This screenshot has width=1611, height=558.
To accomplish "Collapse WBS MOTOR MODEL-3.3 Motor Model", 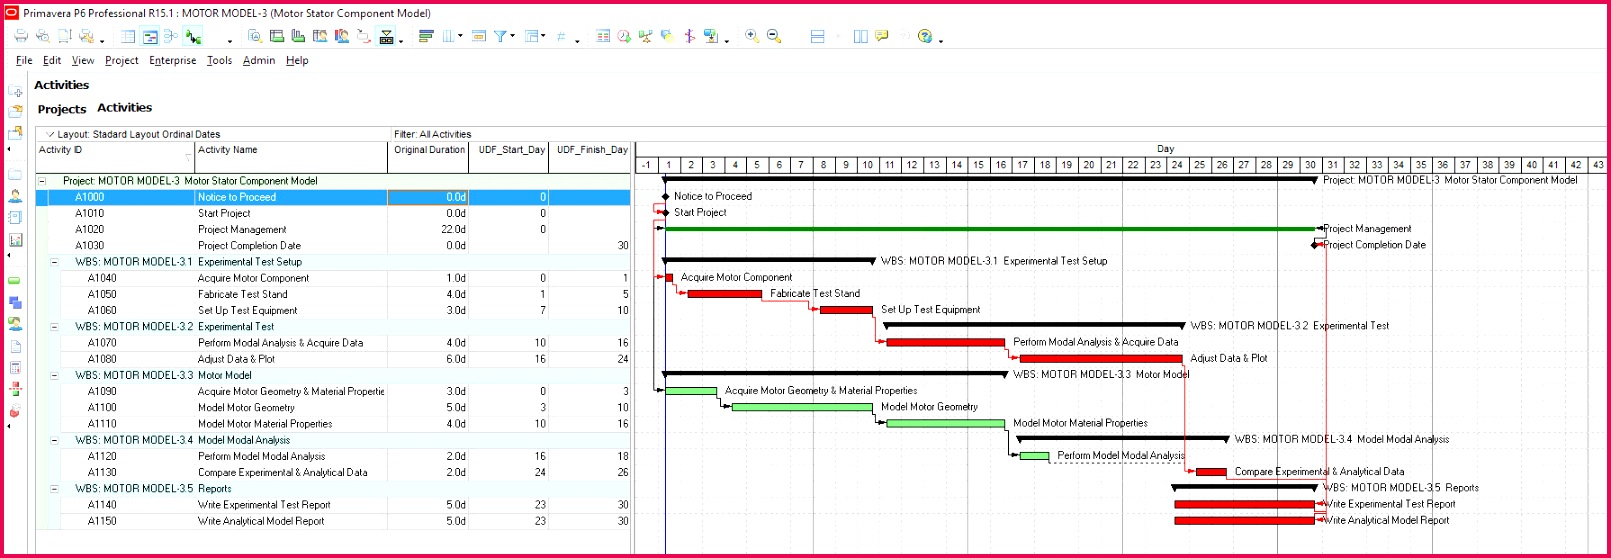I will click(x=55, y=376).
